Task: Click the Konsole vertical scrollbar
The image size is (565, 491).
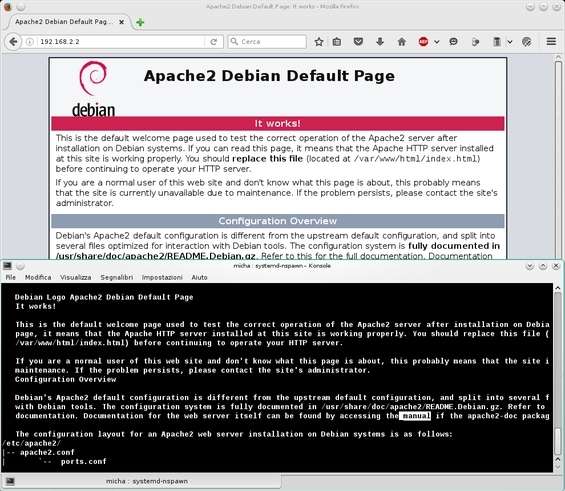Action: tap(557, 373)
